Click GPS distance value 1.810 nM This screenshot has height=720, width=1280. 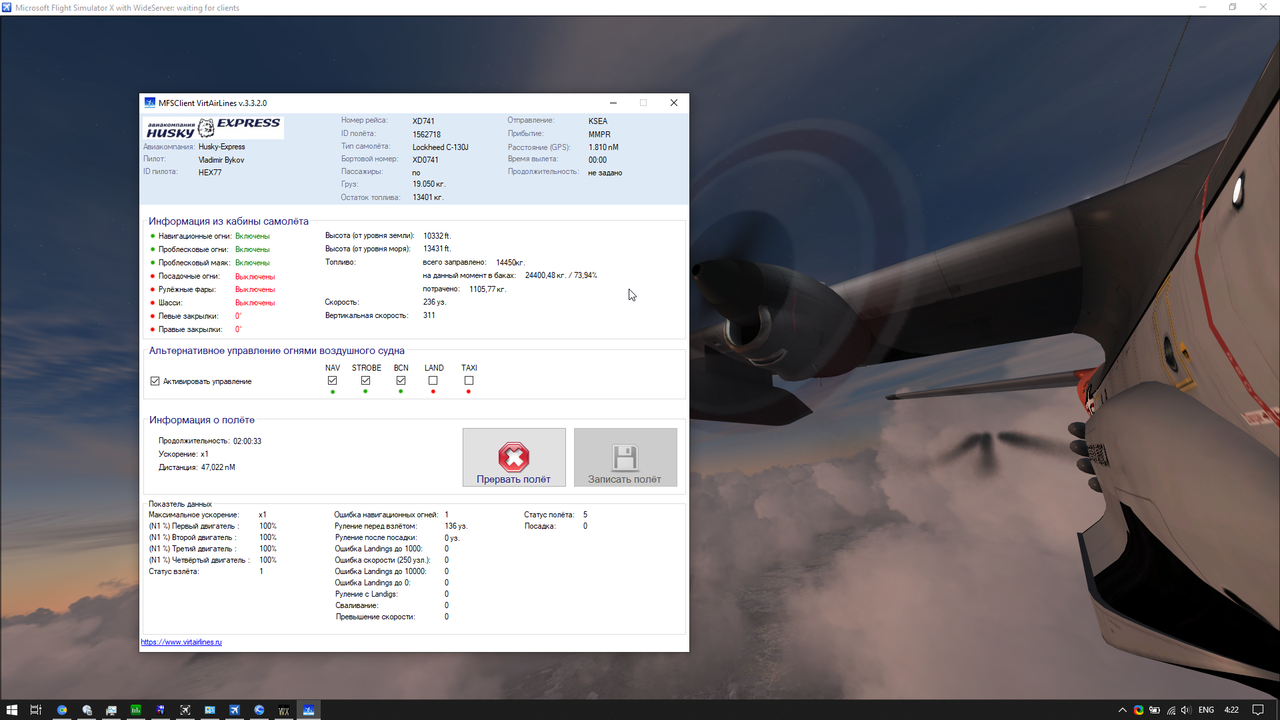(x=603, y=147)
